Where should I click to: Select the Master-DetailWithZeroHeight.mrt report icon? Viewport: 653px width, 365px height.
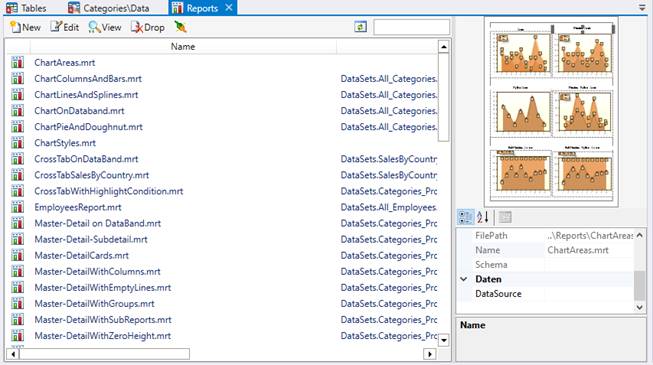coord(17,335)
